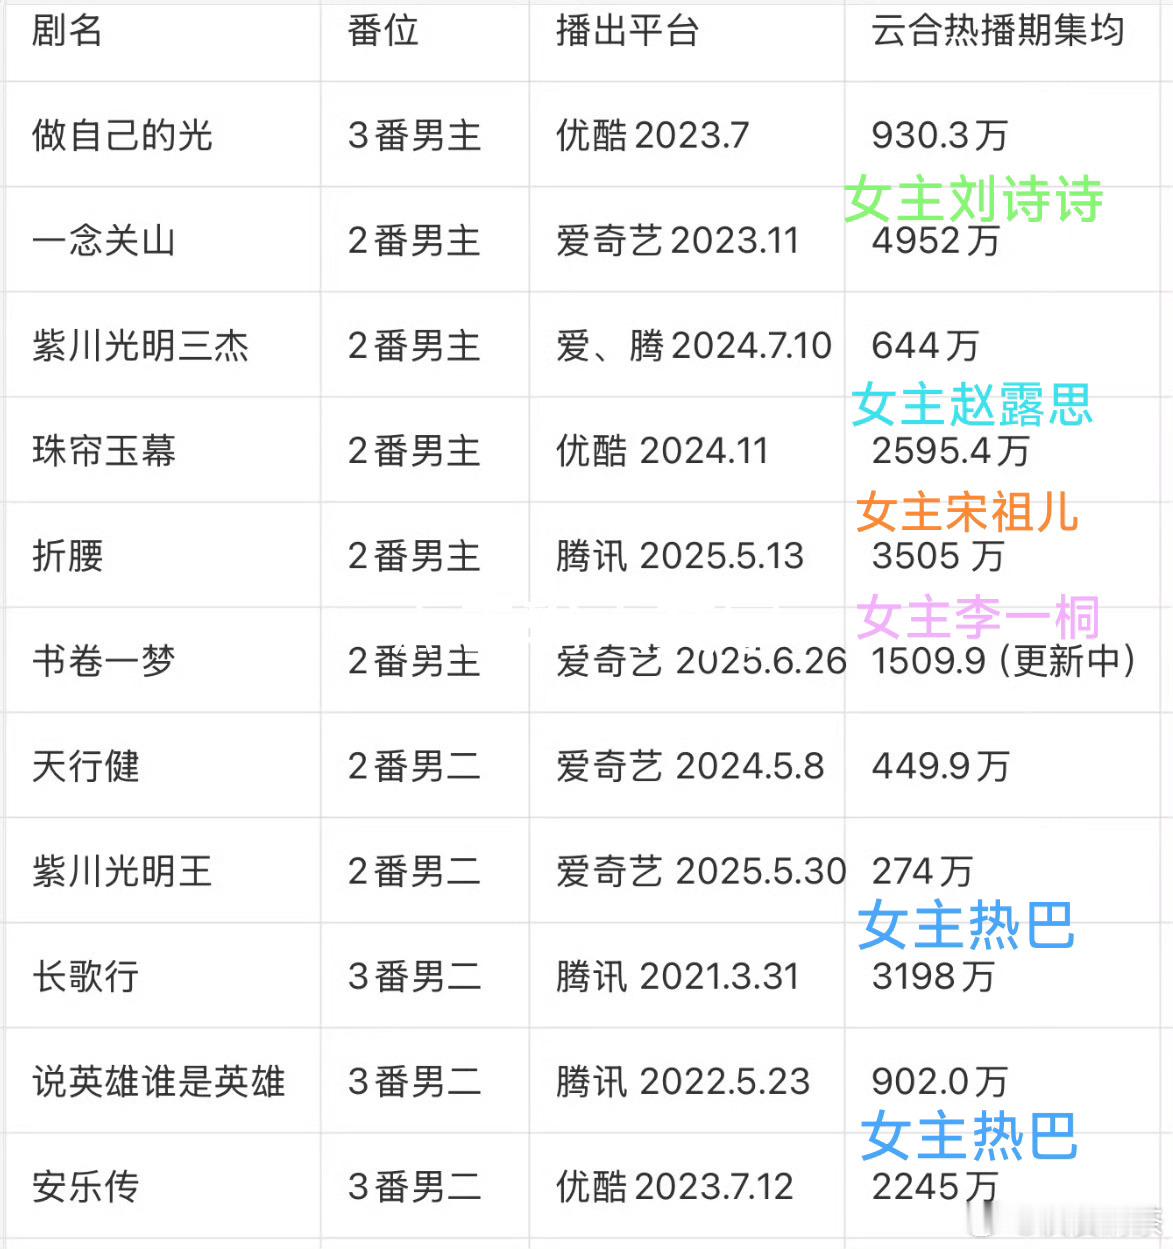The height and width of the screenshot is (1249, 1173).
Task: Click the 1509.9 (更新中) value
Action: point(1004,661)
